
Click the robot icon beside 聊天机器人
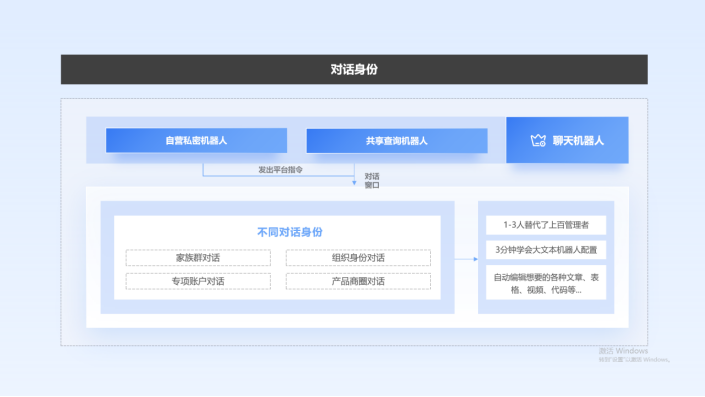(538, 141)
